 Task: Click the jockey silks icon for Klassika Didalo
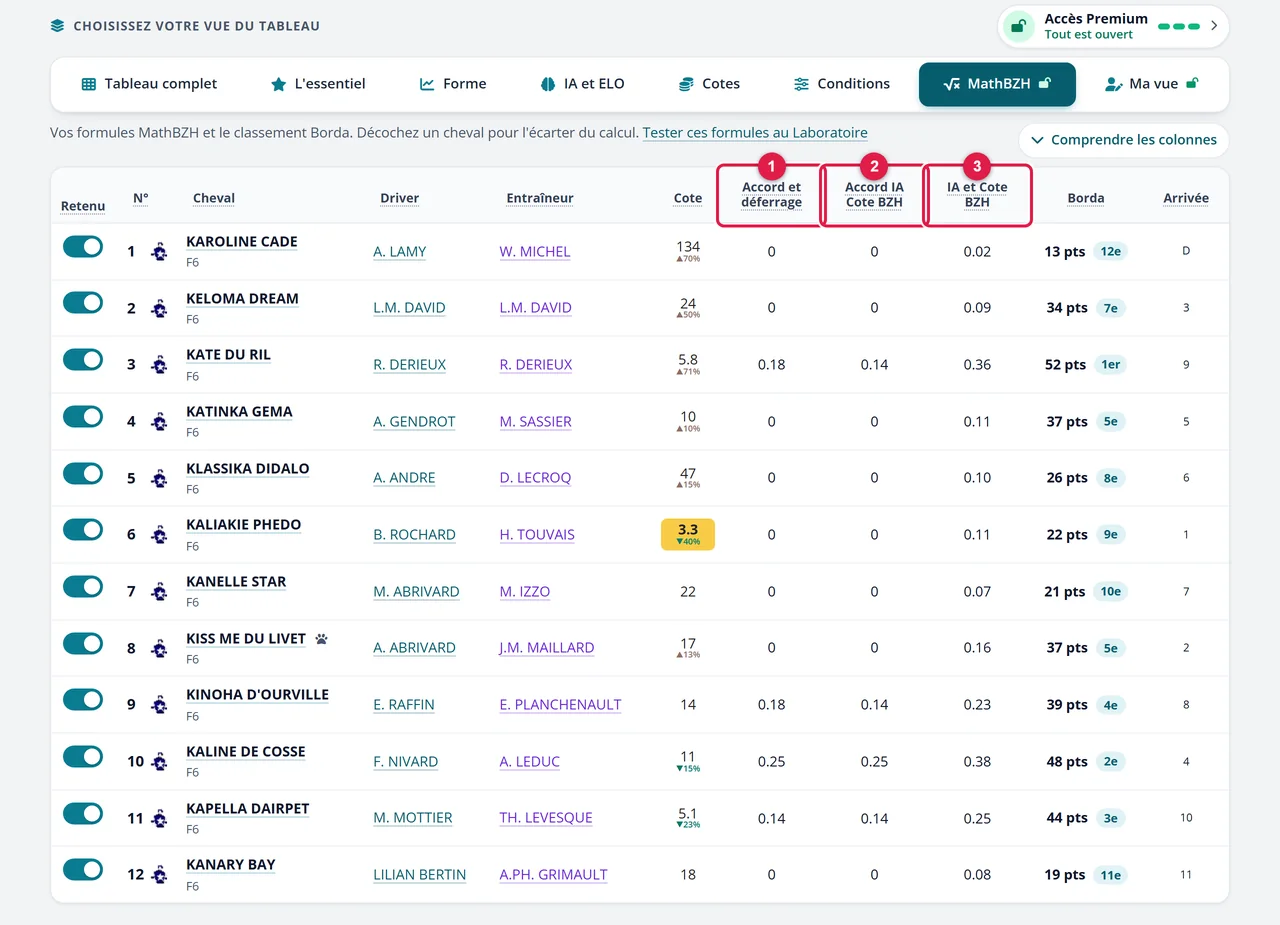point(159,478)
